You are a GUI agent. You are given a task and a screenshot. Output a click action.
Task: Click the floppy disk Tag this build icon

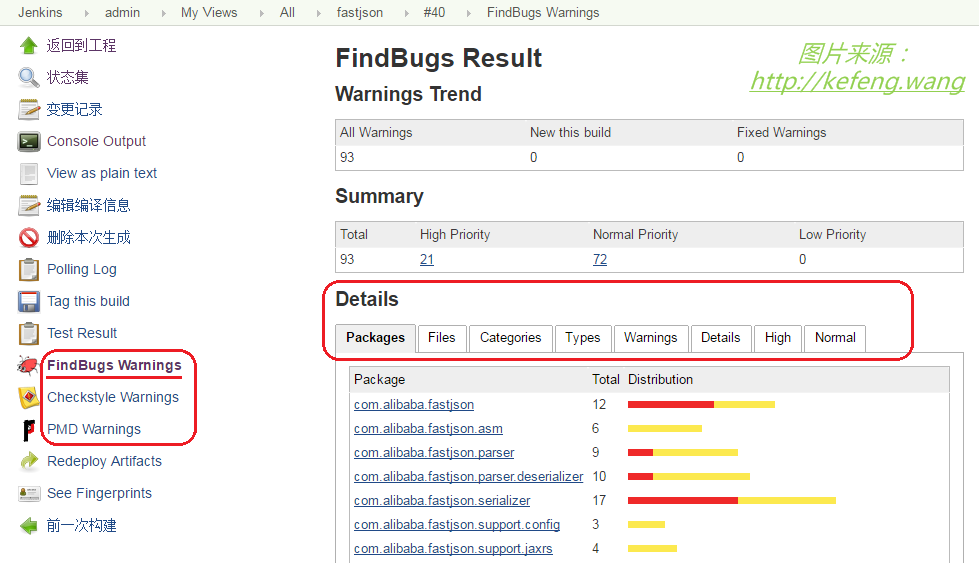pos(29,301)
